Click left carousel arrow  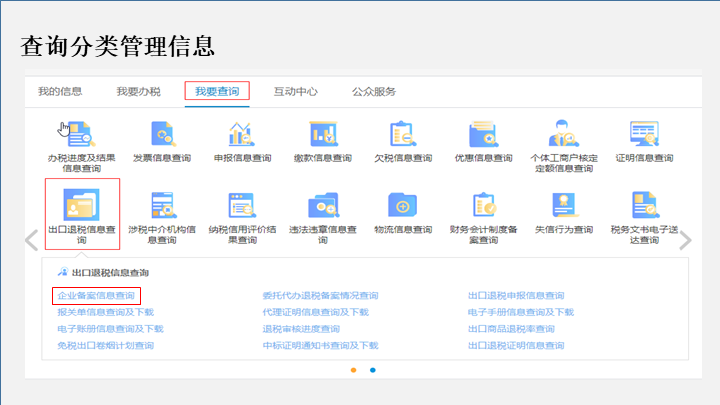pos(32,240)
